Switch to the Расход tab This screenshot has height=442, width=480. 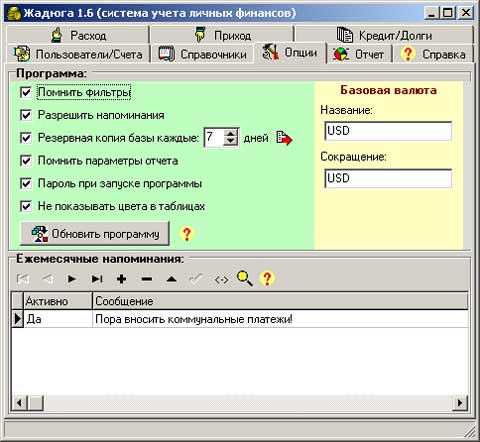pos(78,35)
